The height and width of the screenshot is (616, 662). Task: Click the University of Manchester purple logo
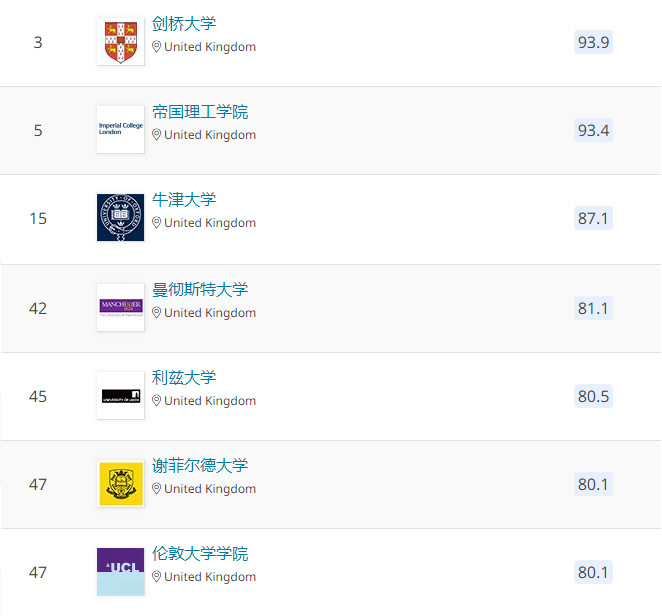tap(120, 306)
